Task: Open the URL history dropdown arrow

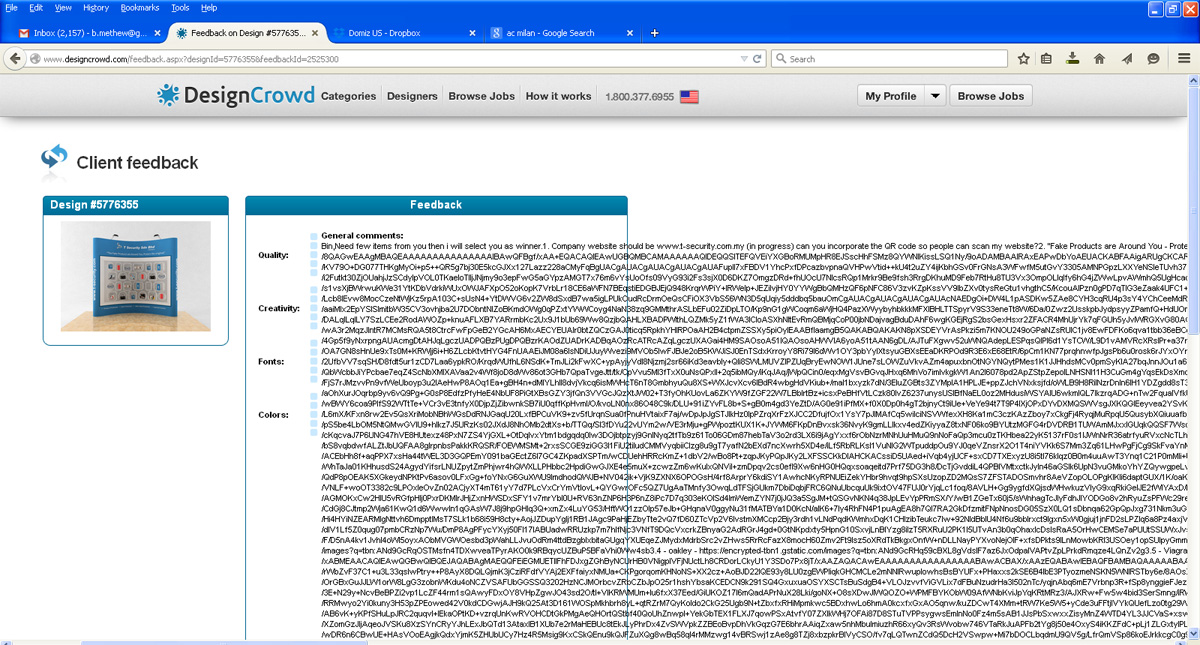Action: (745, 59)
